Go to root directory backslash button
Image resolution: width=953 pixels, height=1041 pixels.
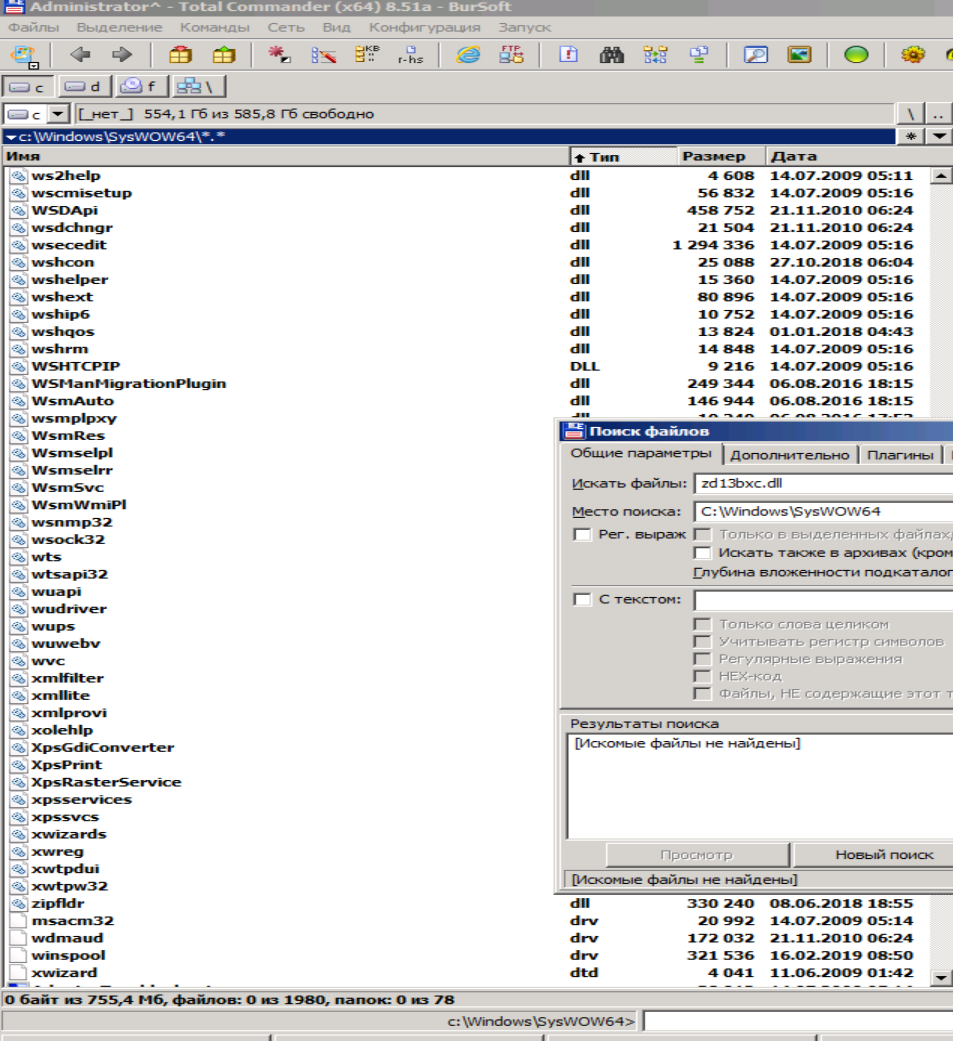tap(910, 114)
